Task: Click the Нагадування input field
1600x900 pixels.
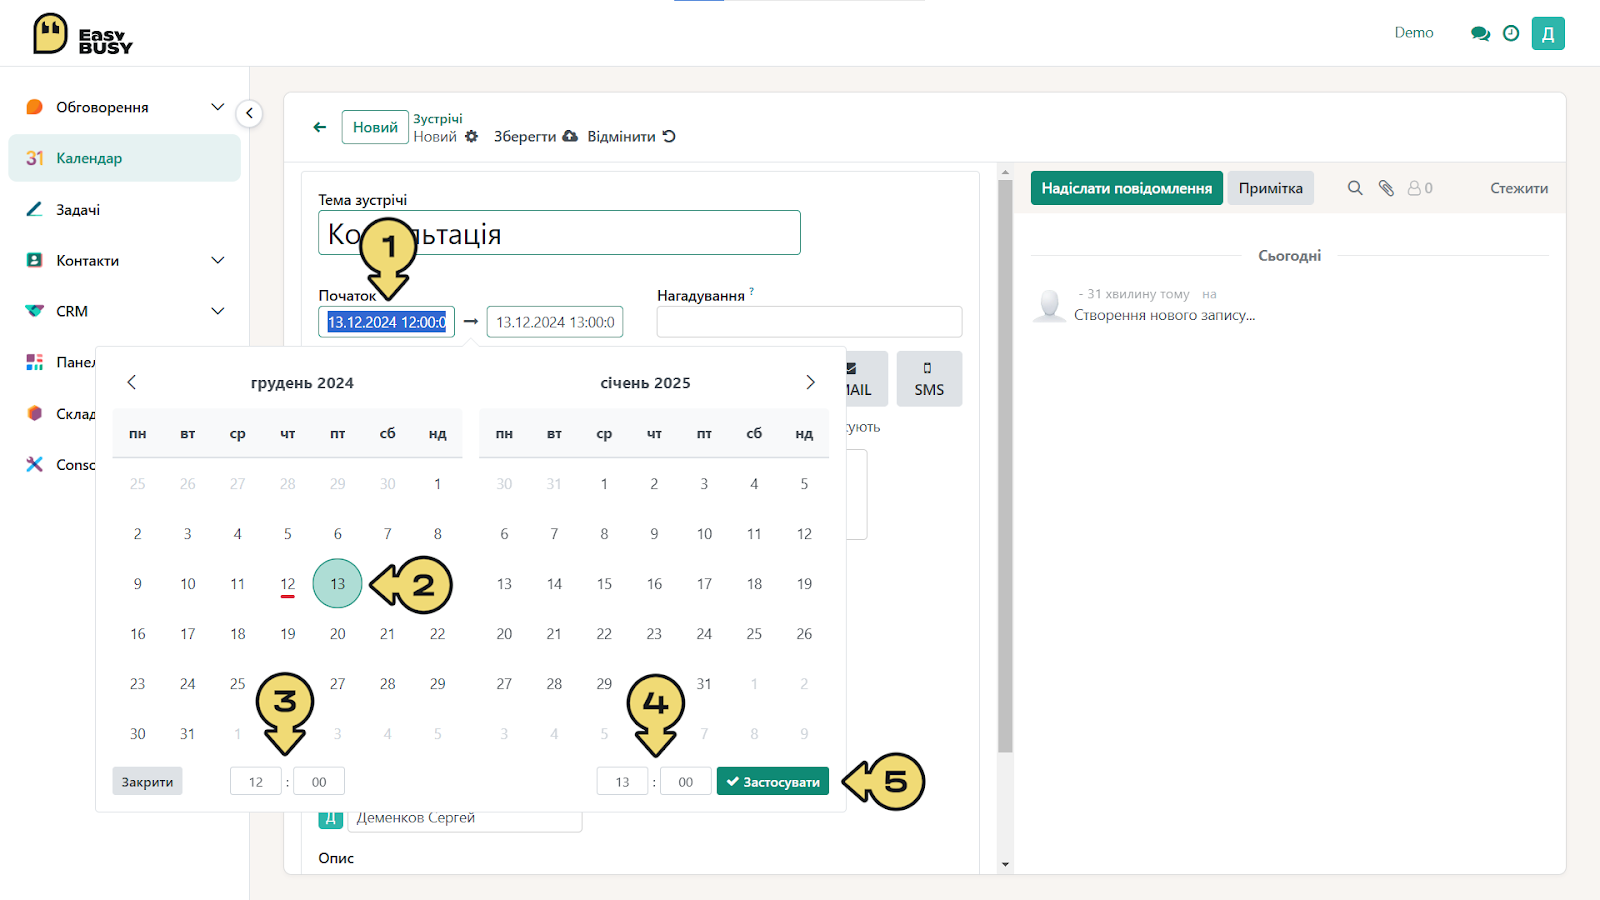Action: pyautogui.click(x=809, y=322)
